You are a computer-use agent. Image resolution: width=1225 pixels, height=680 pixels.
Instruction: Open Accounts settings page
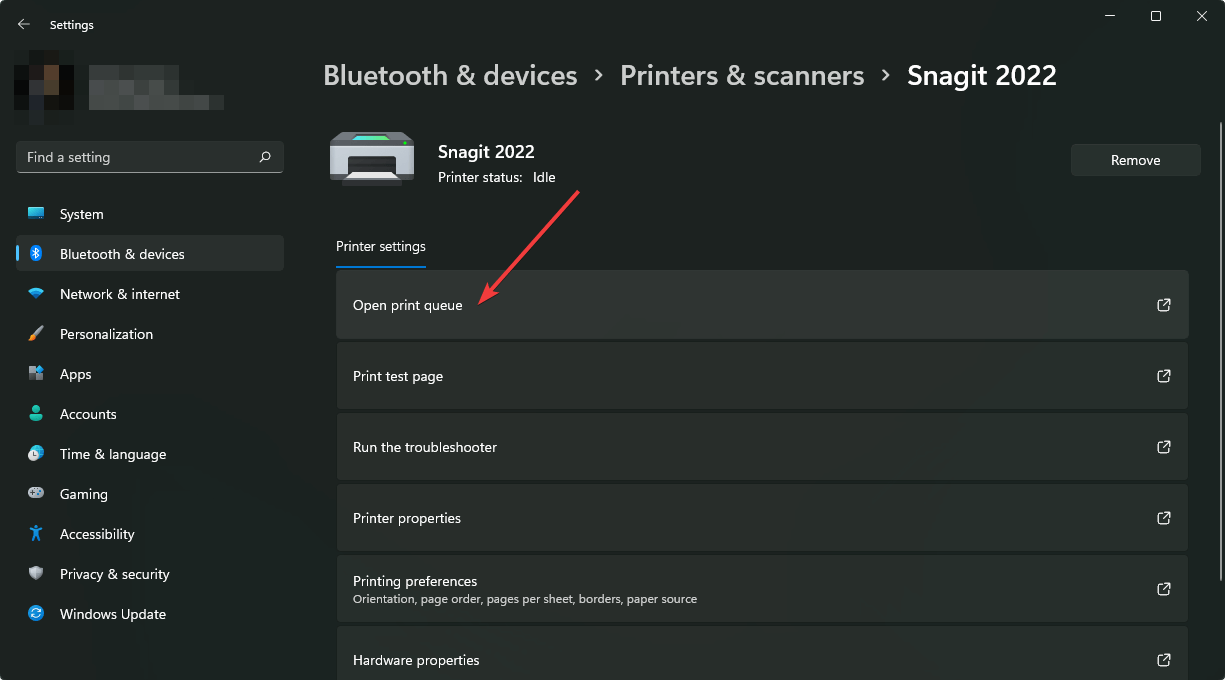tap(88, 414)
